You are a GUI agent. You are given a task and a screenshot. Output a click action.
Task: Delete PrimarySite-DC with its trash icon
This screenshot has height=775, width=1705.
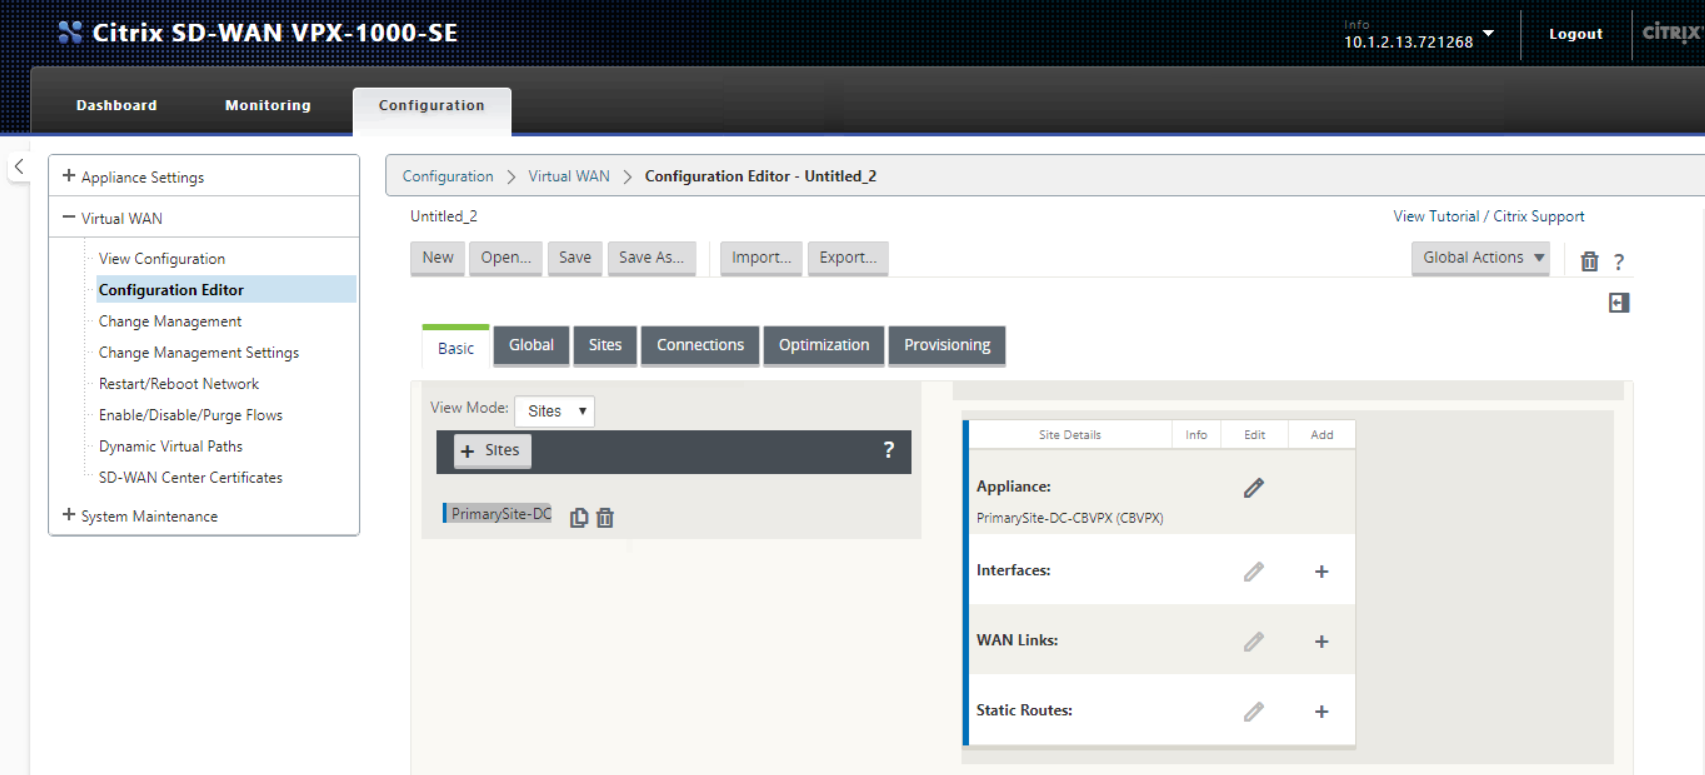[x=605, y=517]
